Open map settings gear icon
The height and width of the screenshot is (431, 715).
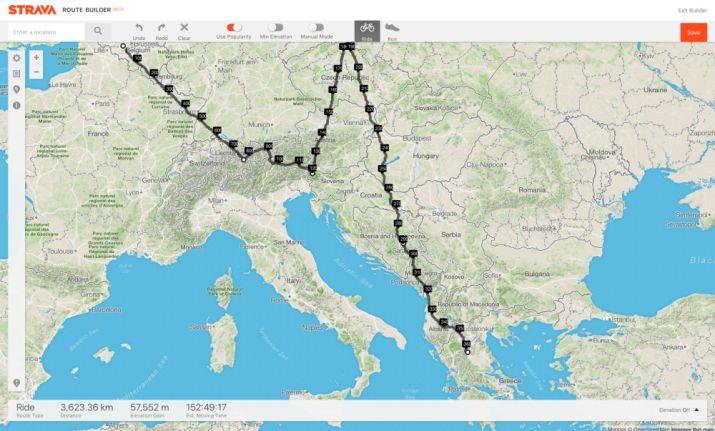17,58
